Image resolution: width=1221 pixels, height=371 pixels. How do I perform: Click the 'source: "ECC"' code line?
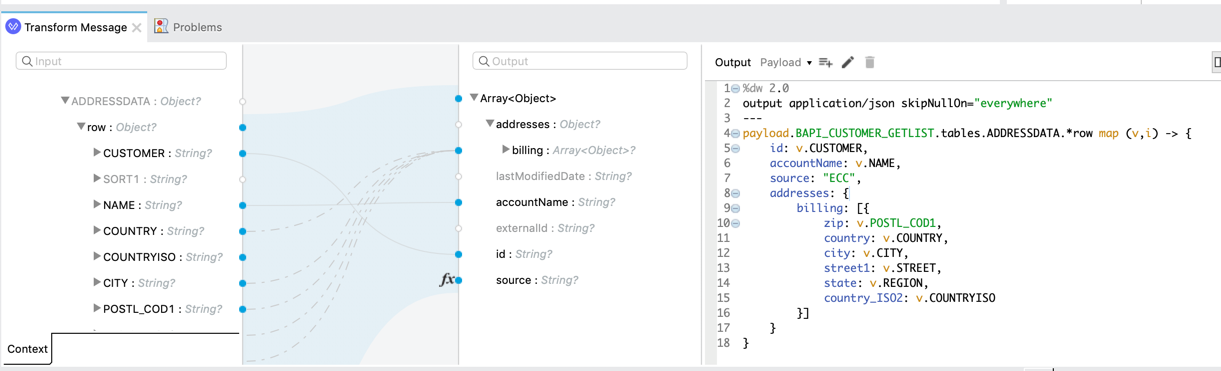tap(815, 178)
